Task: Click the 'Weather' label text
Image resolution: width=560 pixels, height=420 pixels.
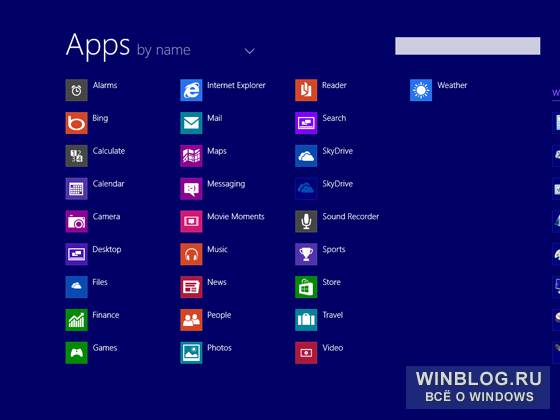Action: pos(452,85)
